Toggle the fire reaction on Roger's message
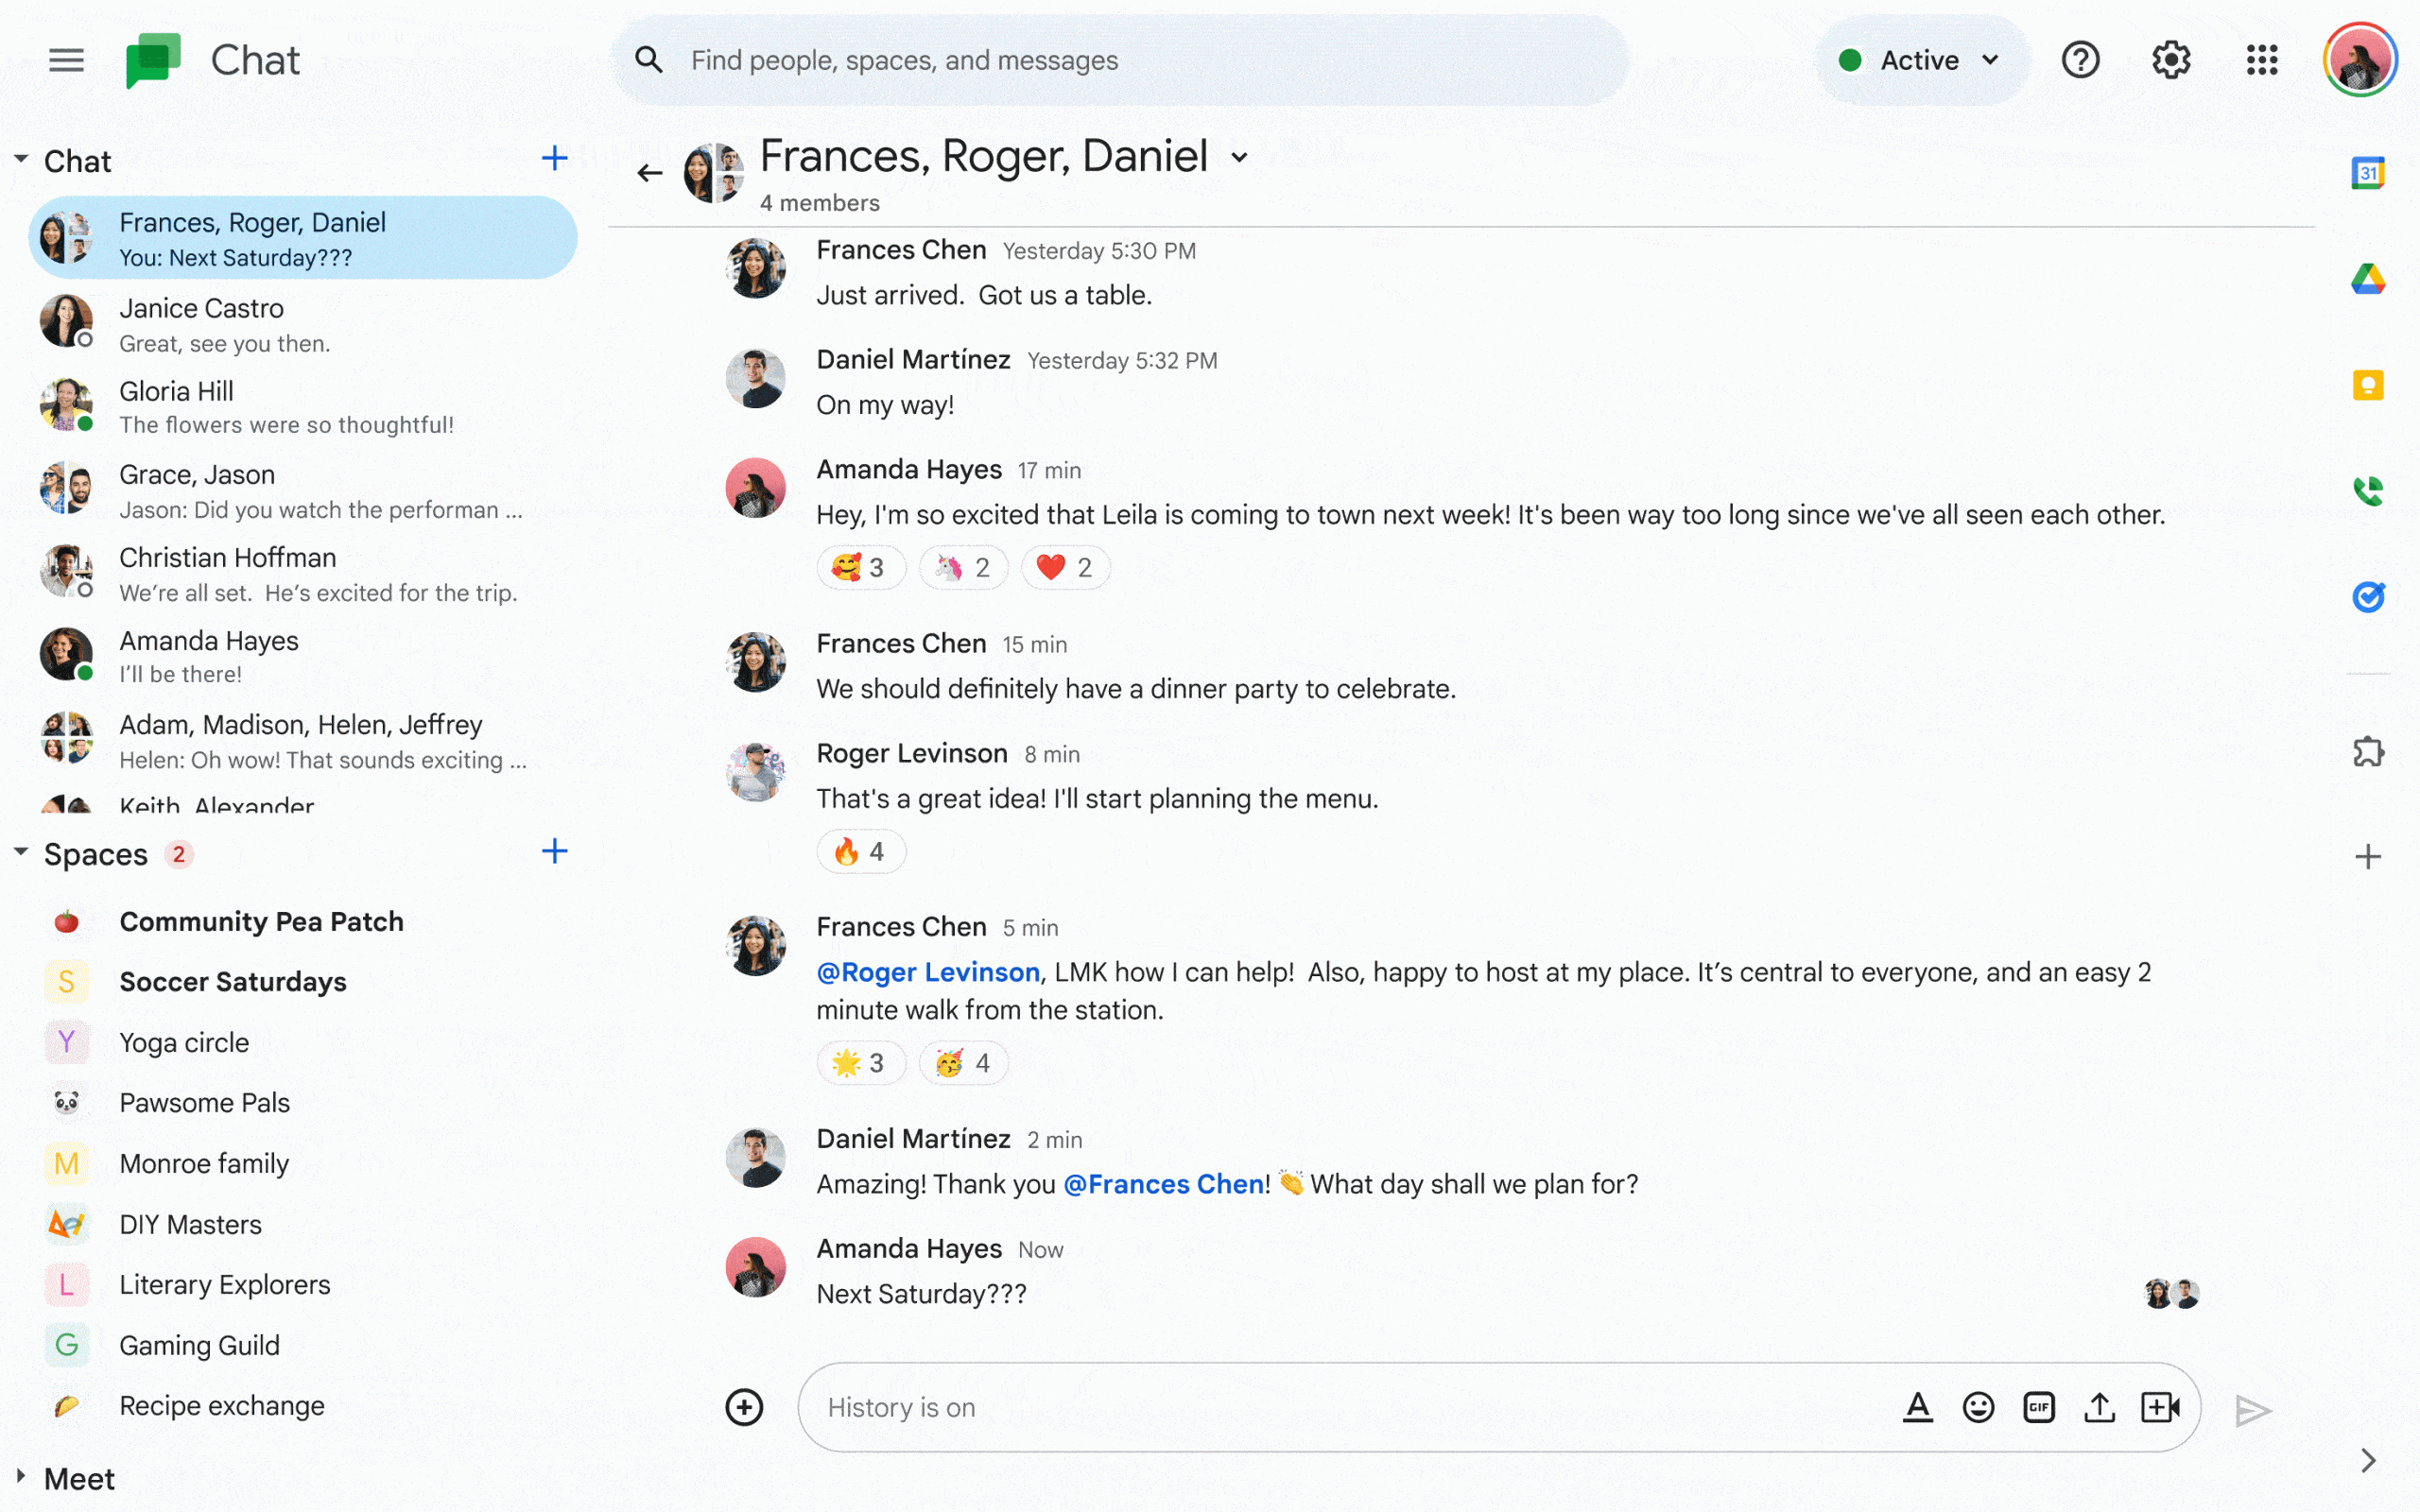Viewport: 2420px width, 1512px height. pyautogui.click(x=860, y=852)
